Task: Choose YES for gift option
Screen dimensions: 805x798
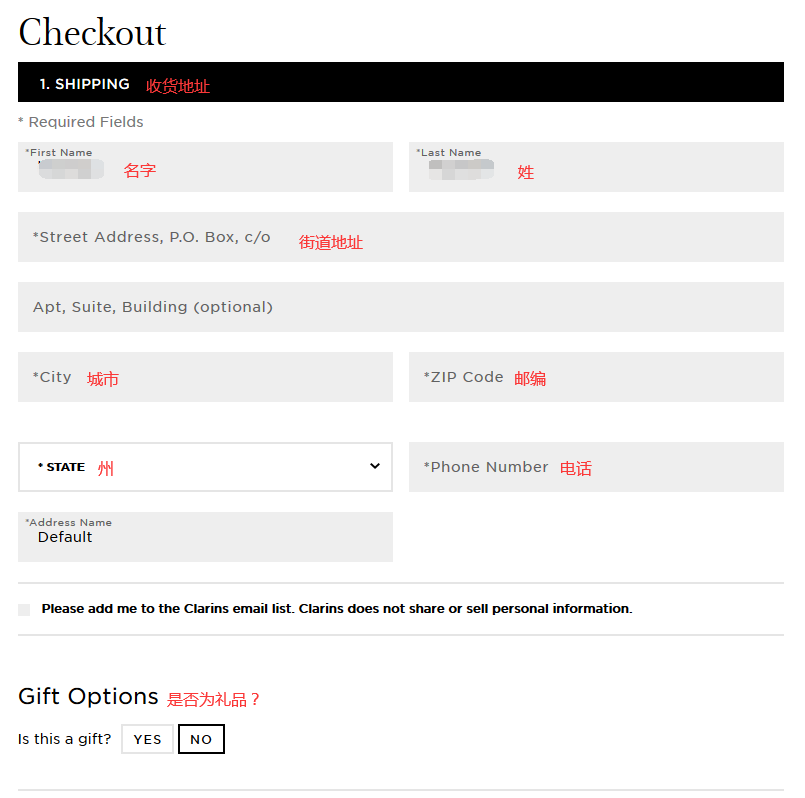Action: (x=147, y=739)
